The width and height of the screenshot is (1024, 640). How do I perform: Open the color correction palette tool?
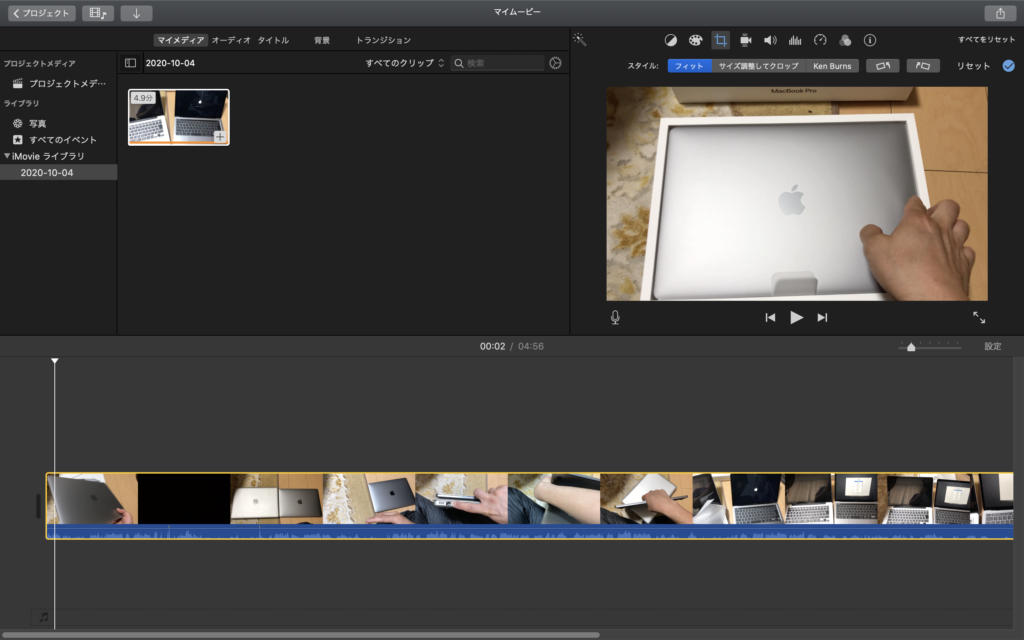tap(695, 40)
